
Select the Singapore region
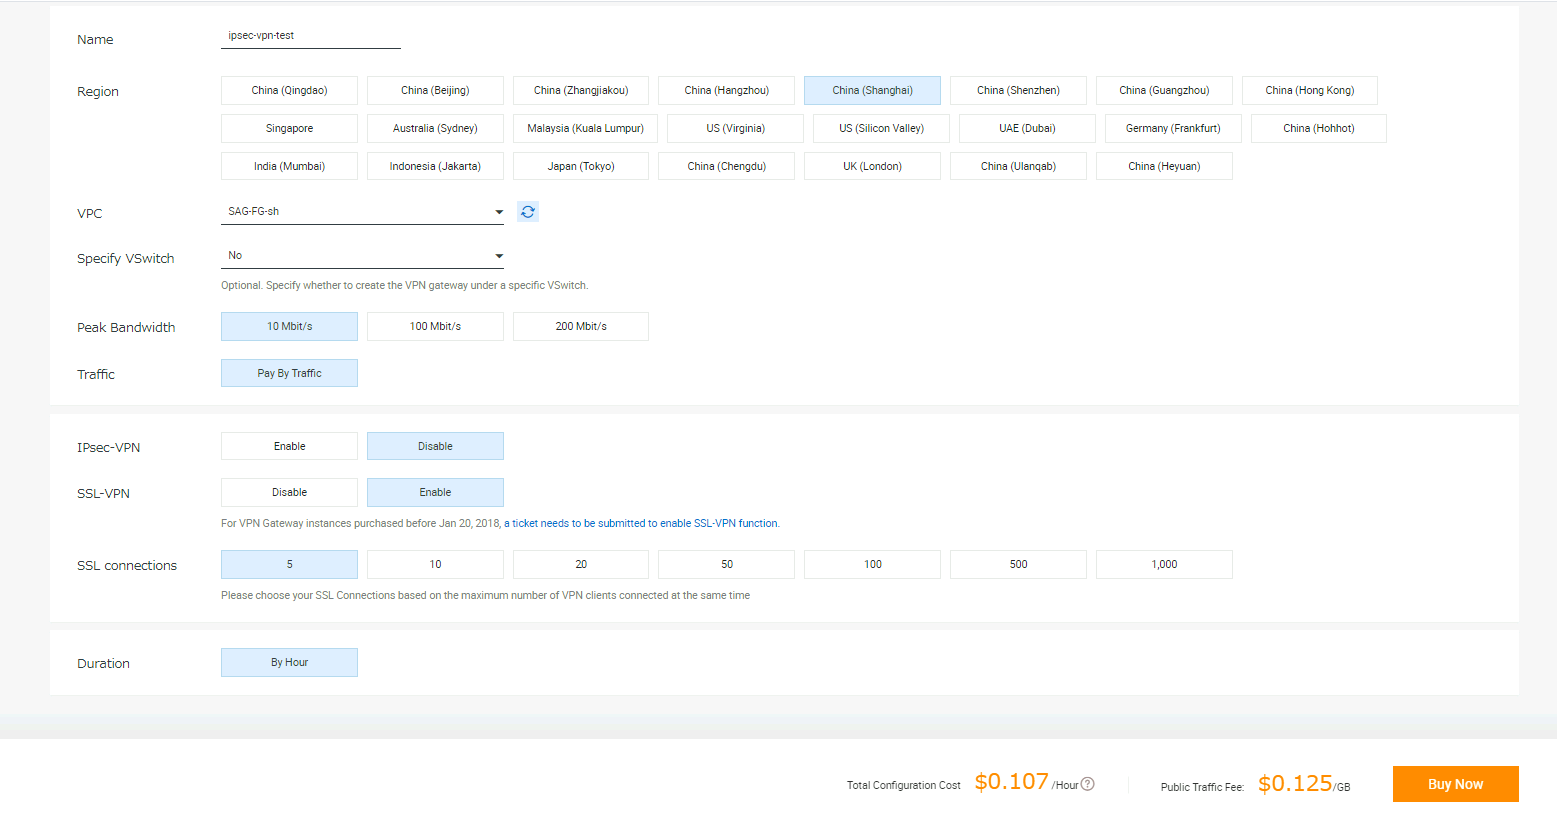point(289,129)
